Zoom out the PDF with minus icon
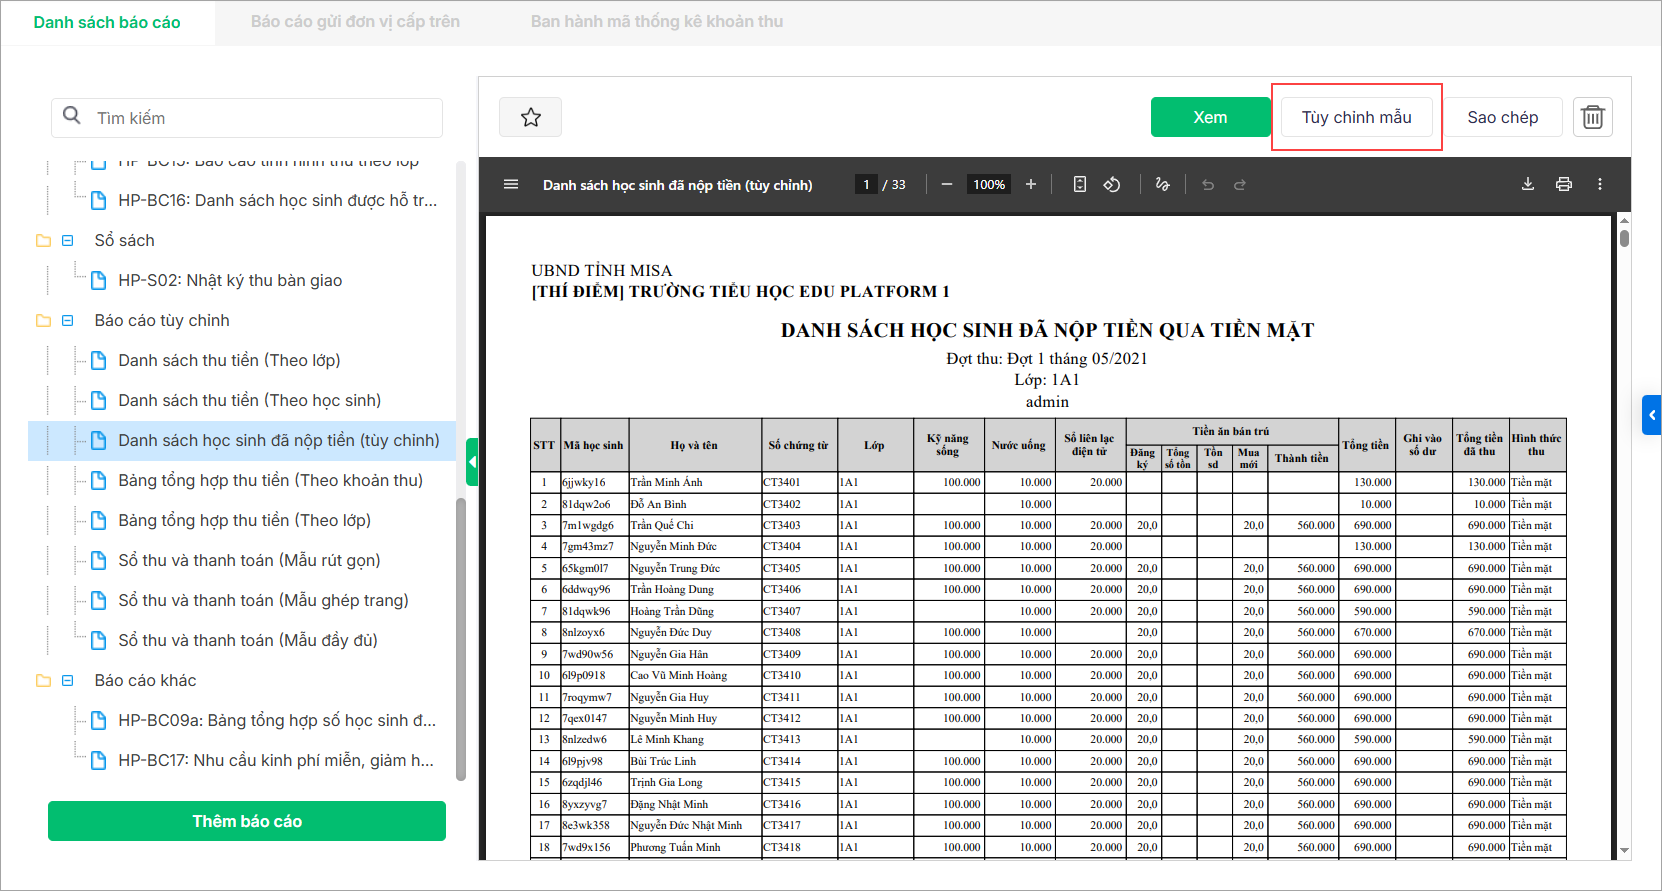The image size is (1662, 891). tap(946, 184)
